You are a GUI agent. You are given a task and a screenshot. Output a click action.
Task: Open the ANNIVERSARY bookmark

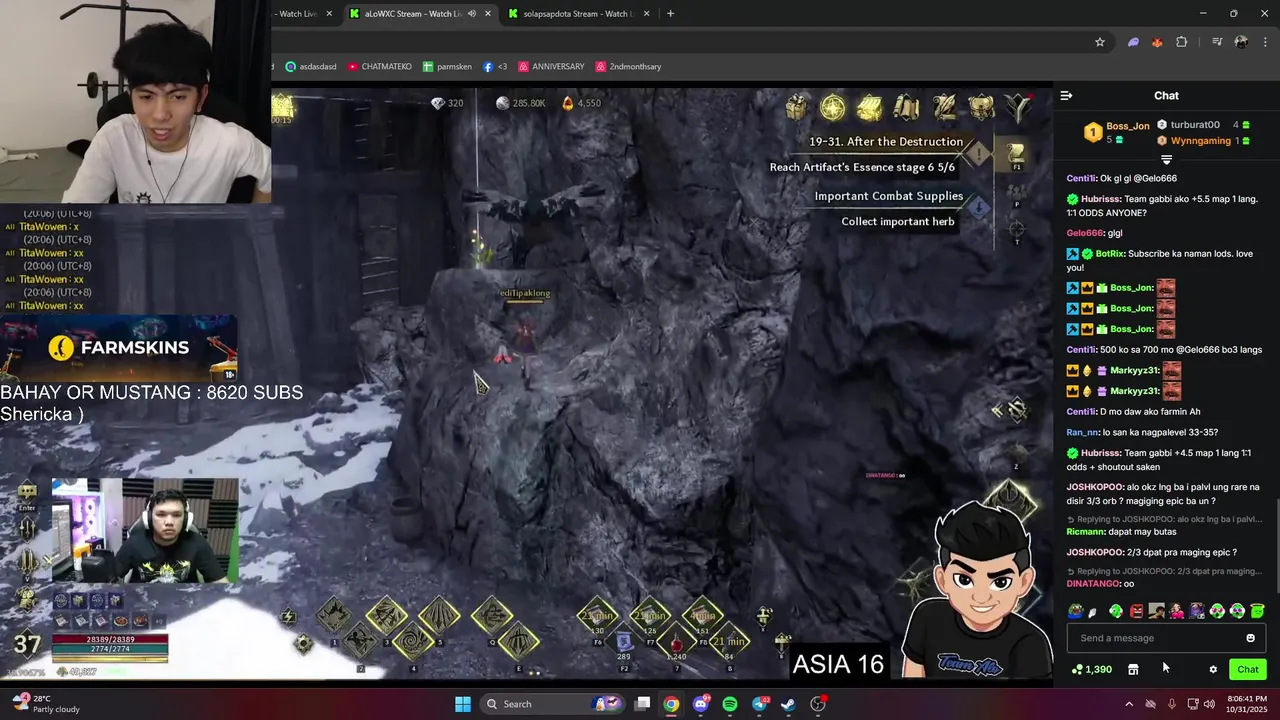[551, 67]
